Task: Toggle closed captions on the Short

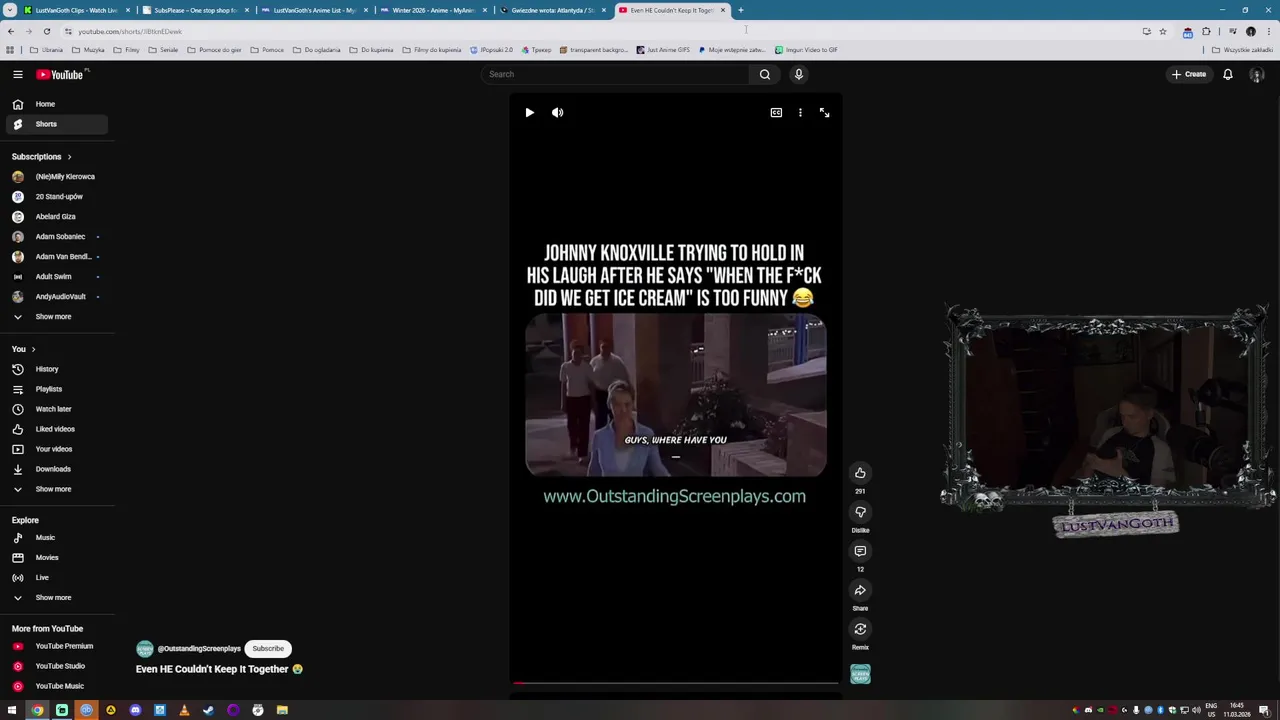Action: 776,113
